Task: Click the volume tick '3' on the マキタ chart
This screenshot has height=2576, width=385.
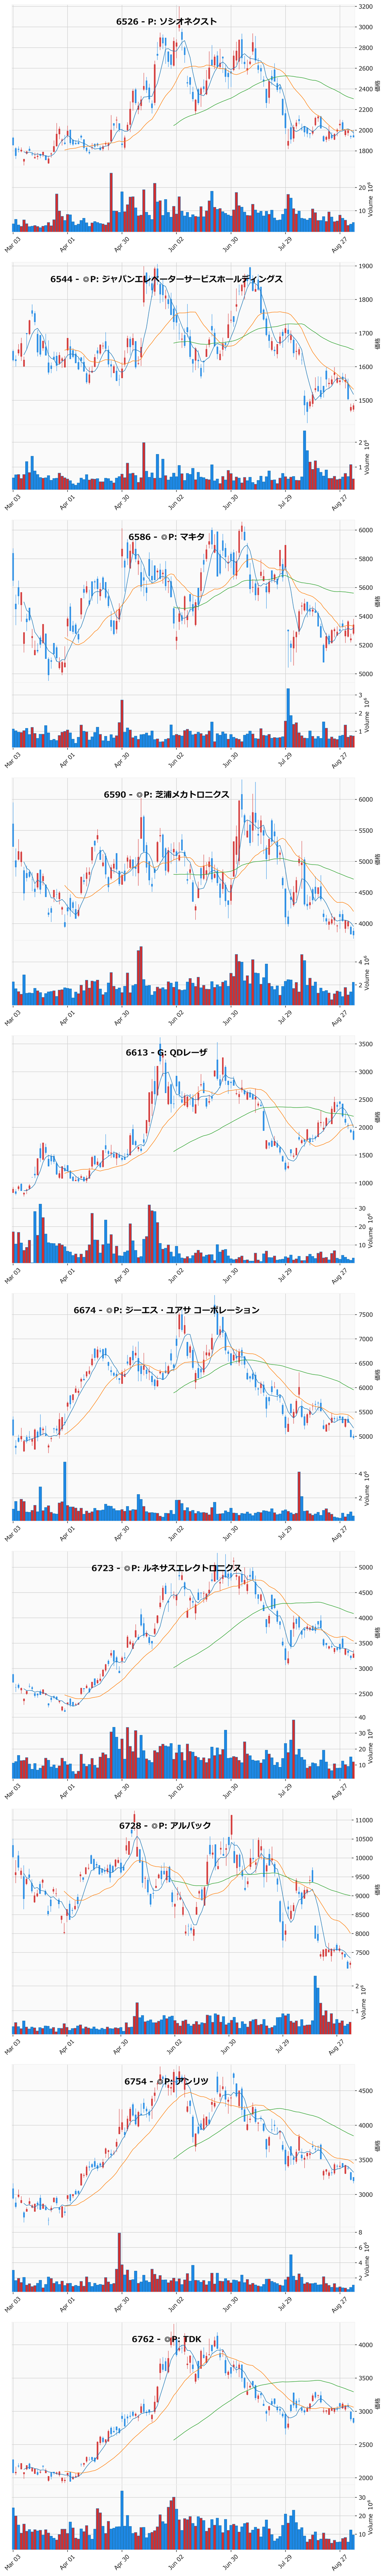Action: point(360,695)
